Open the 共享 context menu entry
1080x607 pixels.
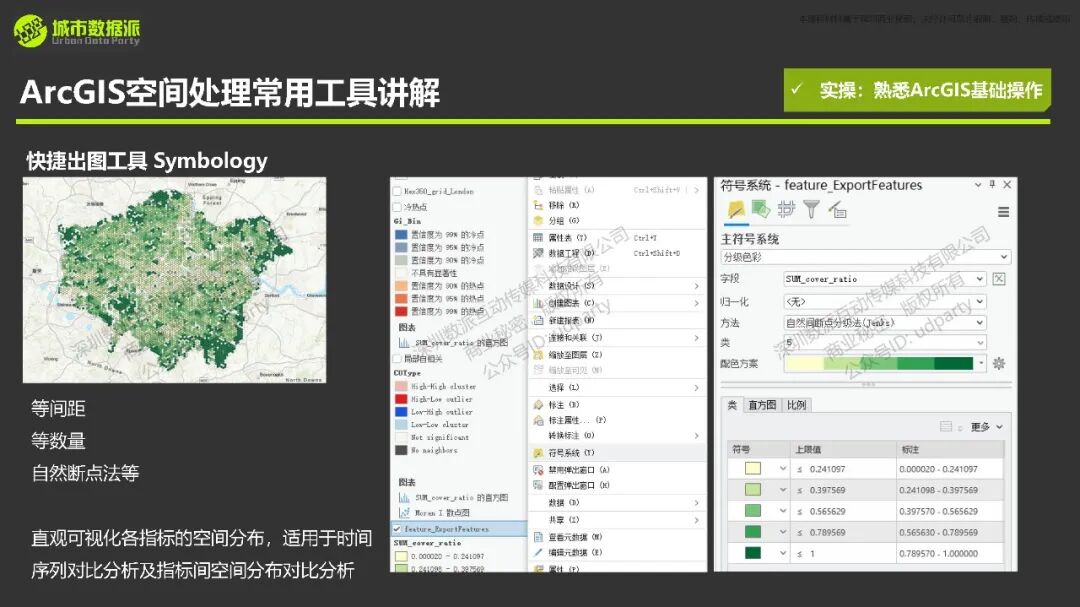(617, 519)
